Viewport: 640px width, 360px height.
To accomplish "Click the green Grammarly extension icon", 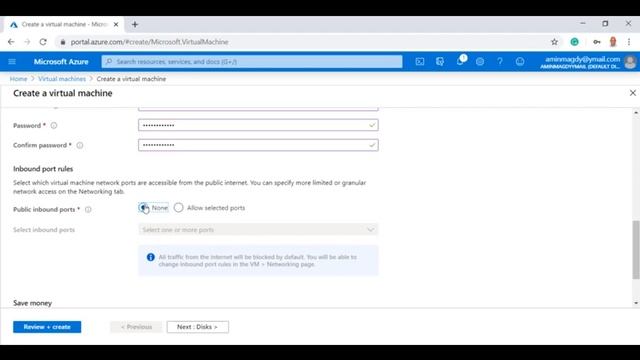I will click(574, 42).
